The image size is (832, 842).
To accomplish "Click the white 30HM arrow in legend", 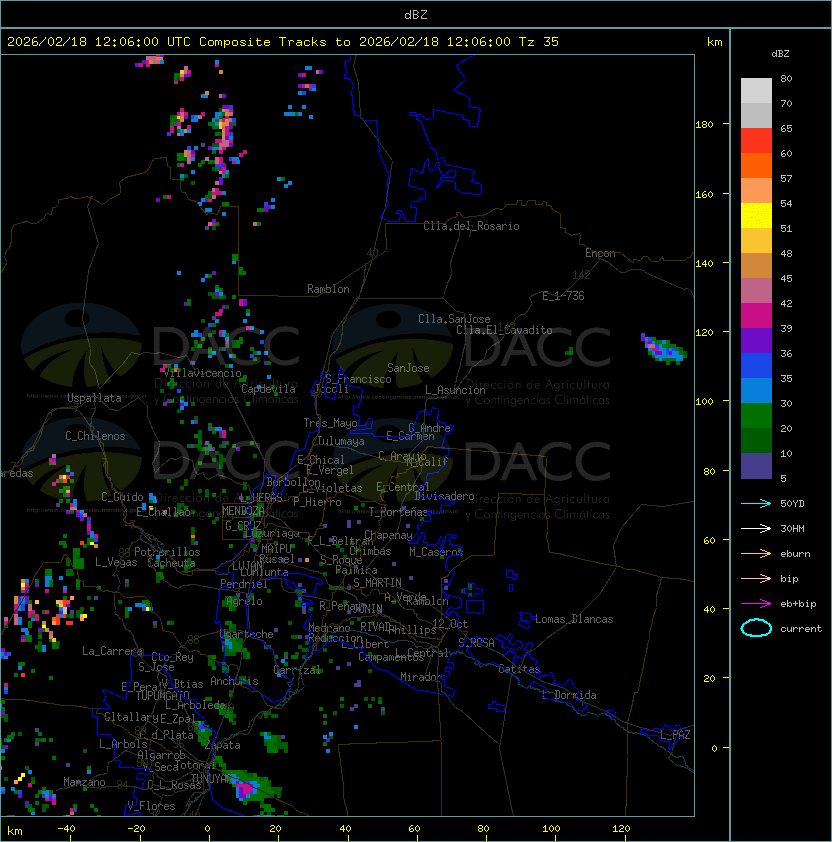I will (756, 528).
